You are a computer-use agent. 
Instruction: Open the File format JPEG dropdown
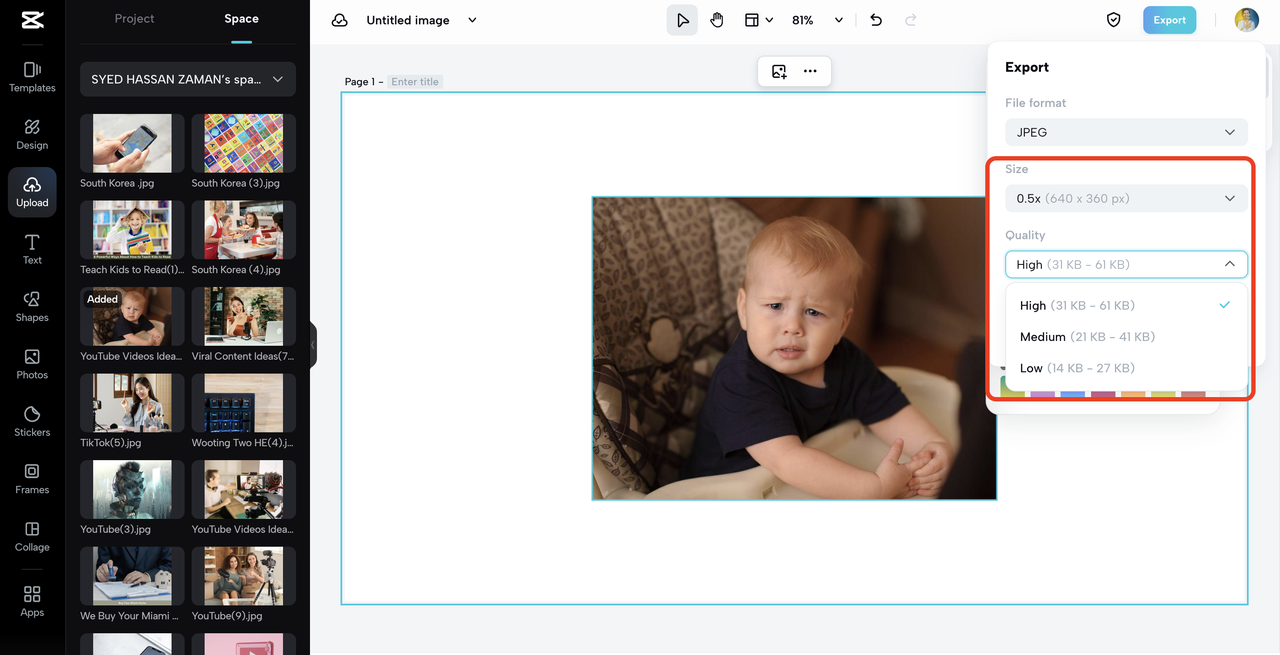click(x=1126, y=132)
